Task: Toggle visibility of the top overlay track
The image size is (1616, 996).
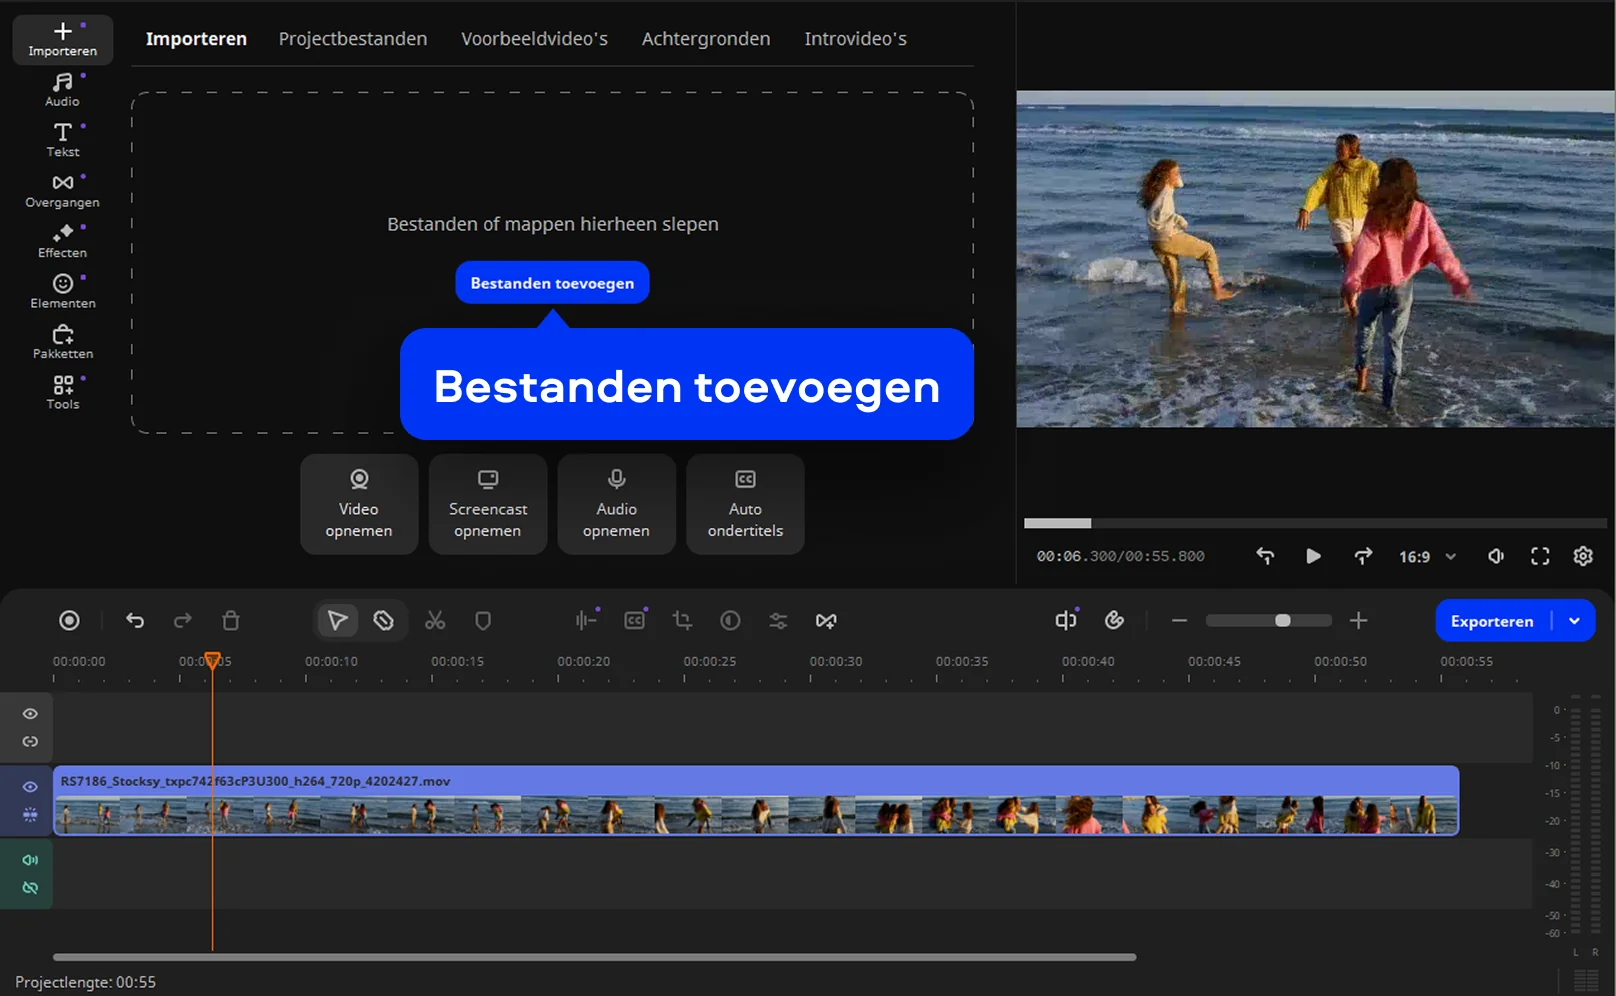Action: (x=30, y=714)
